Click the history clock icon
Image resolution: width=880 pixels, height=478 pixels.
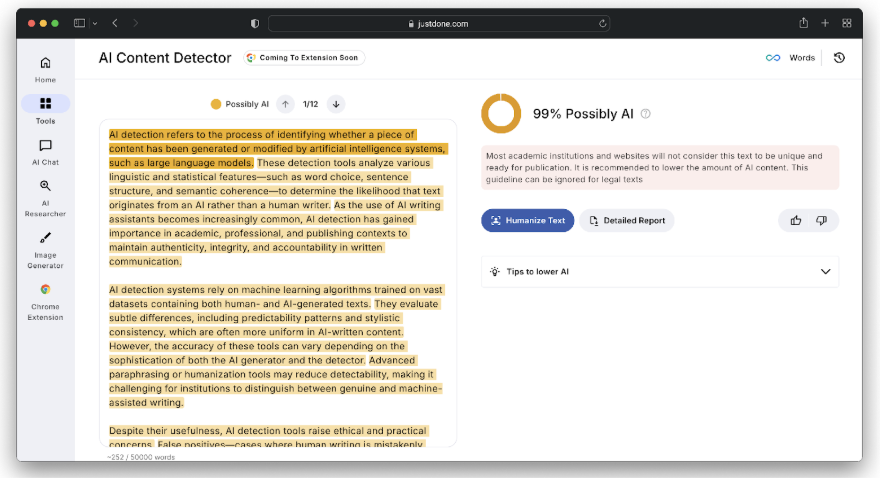[839, 58]
